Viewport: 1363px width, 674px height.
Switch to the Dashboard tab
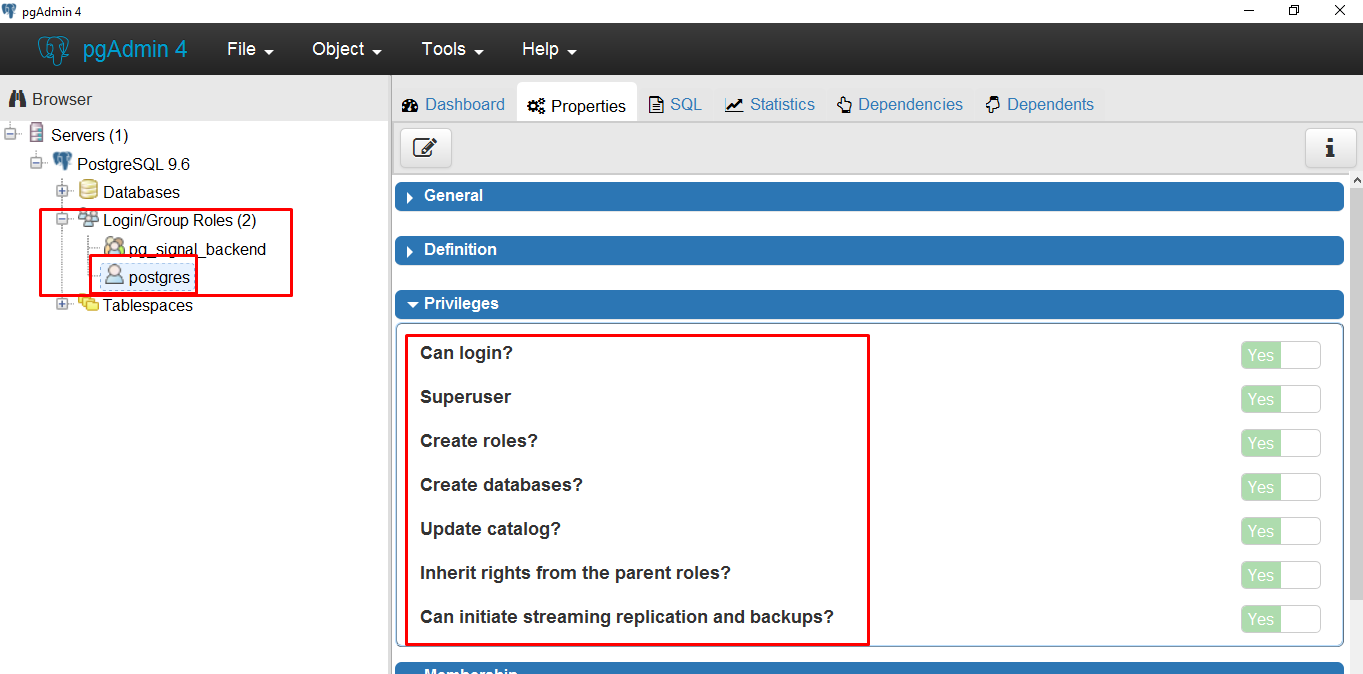coord(453,104)
